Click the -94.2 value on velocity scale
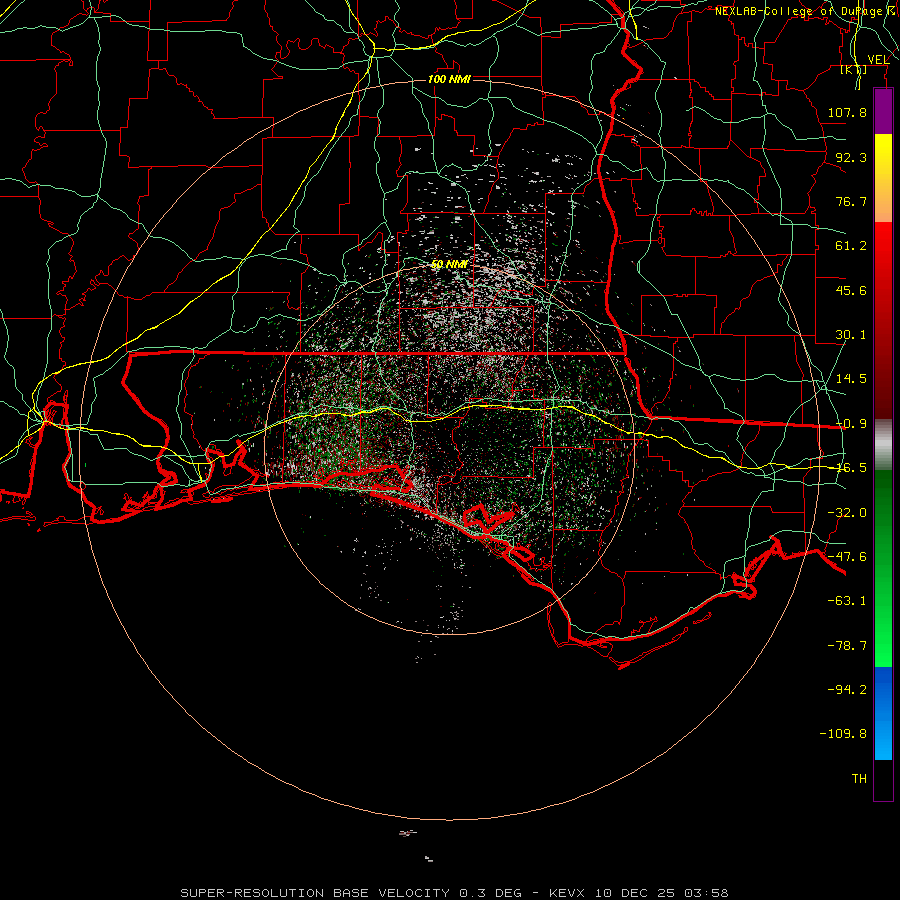This screenshot has width=900, height=900. (847, 690)
